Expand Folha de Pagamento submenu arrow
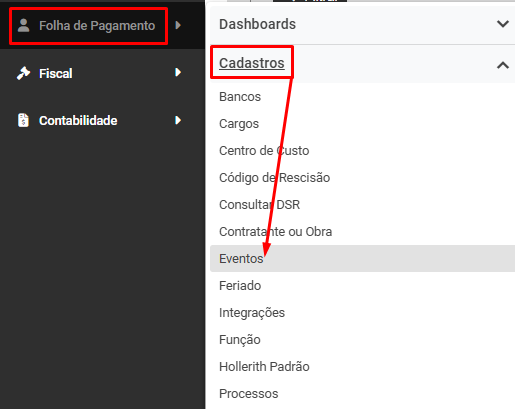Image resolution: width=515 pixels, height=409 pixels. click(178, 25)
